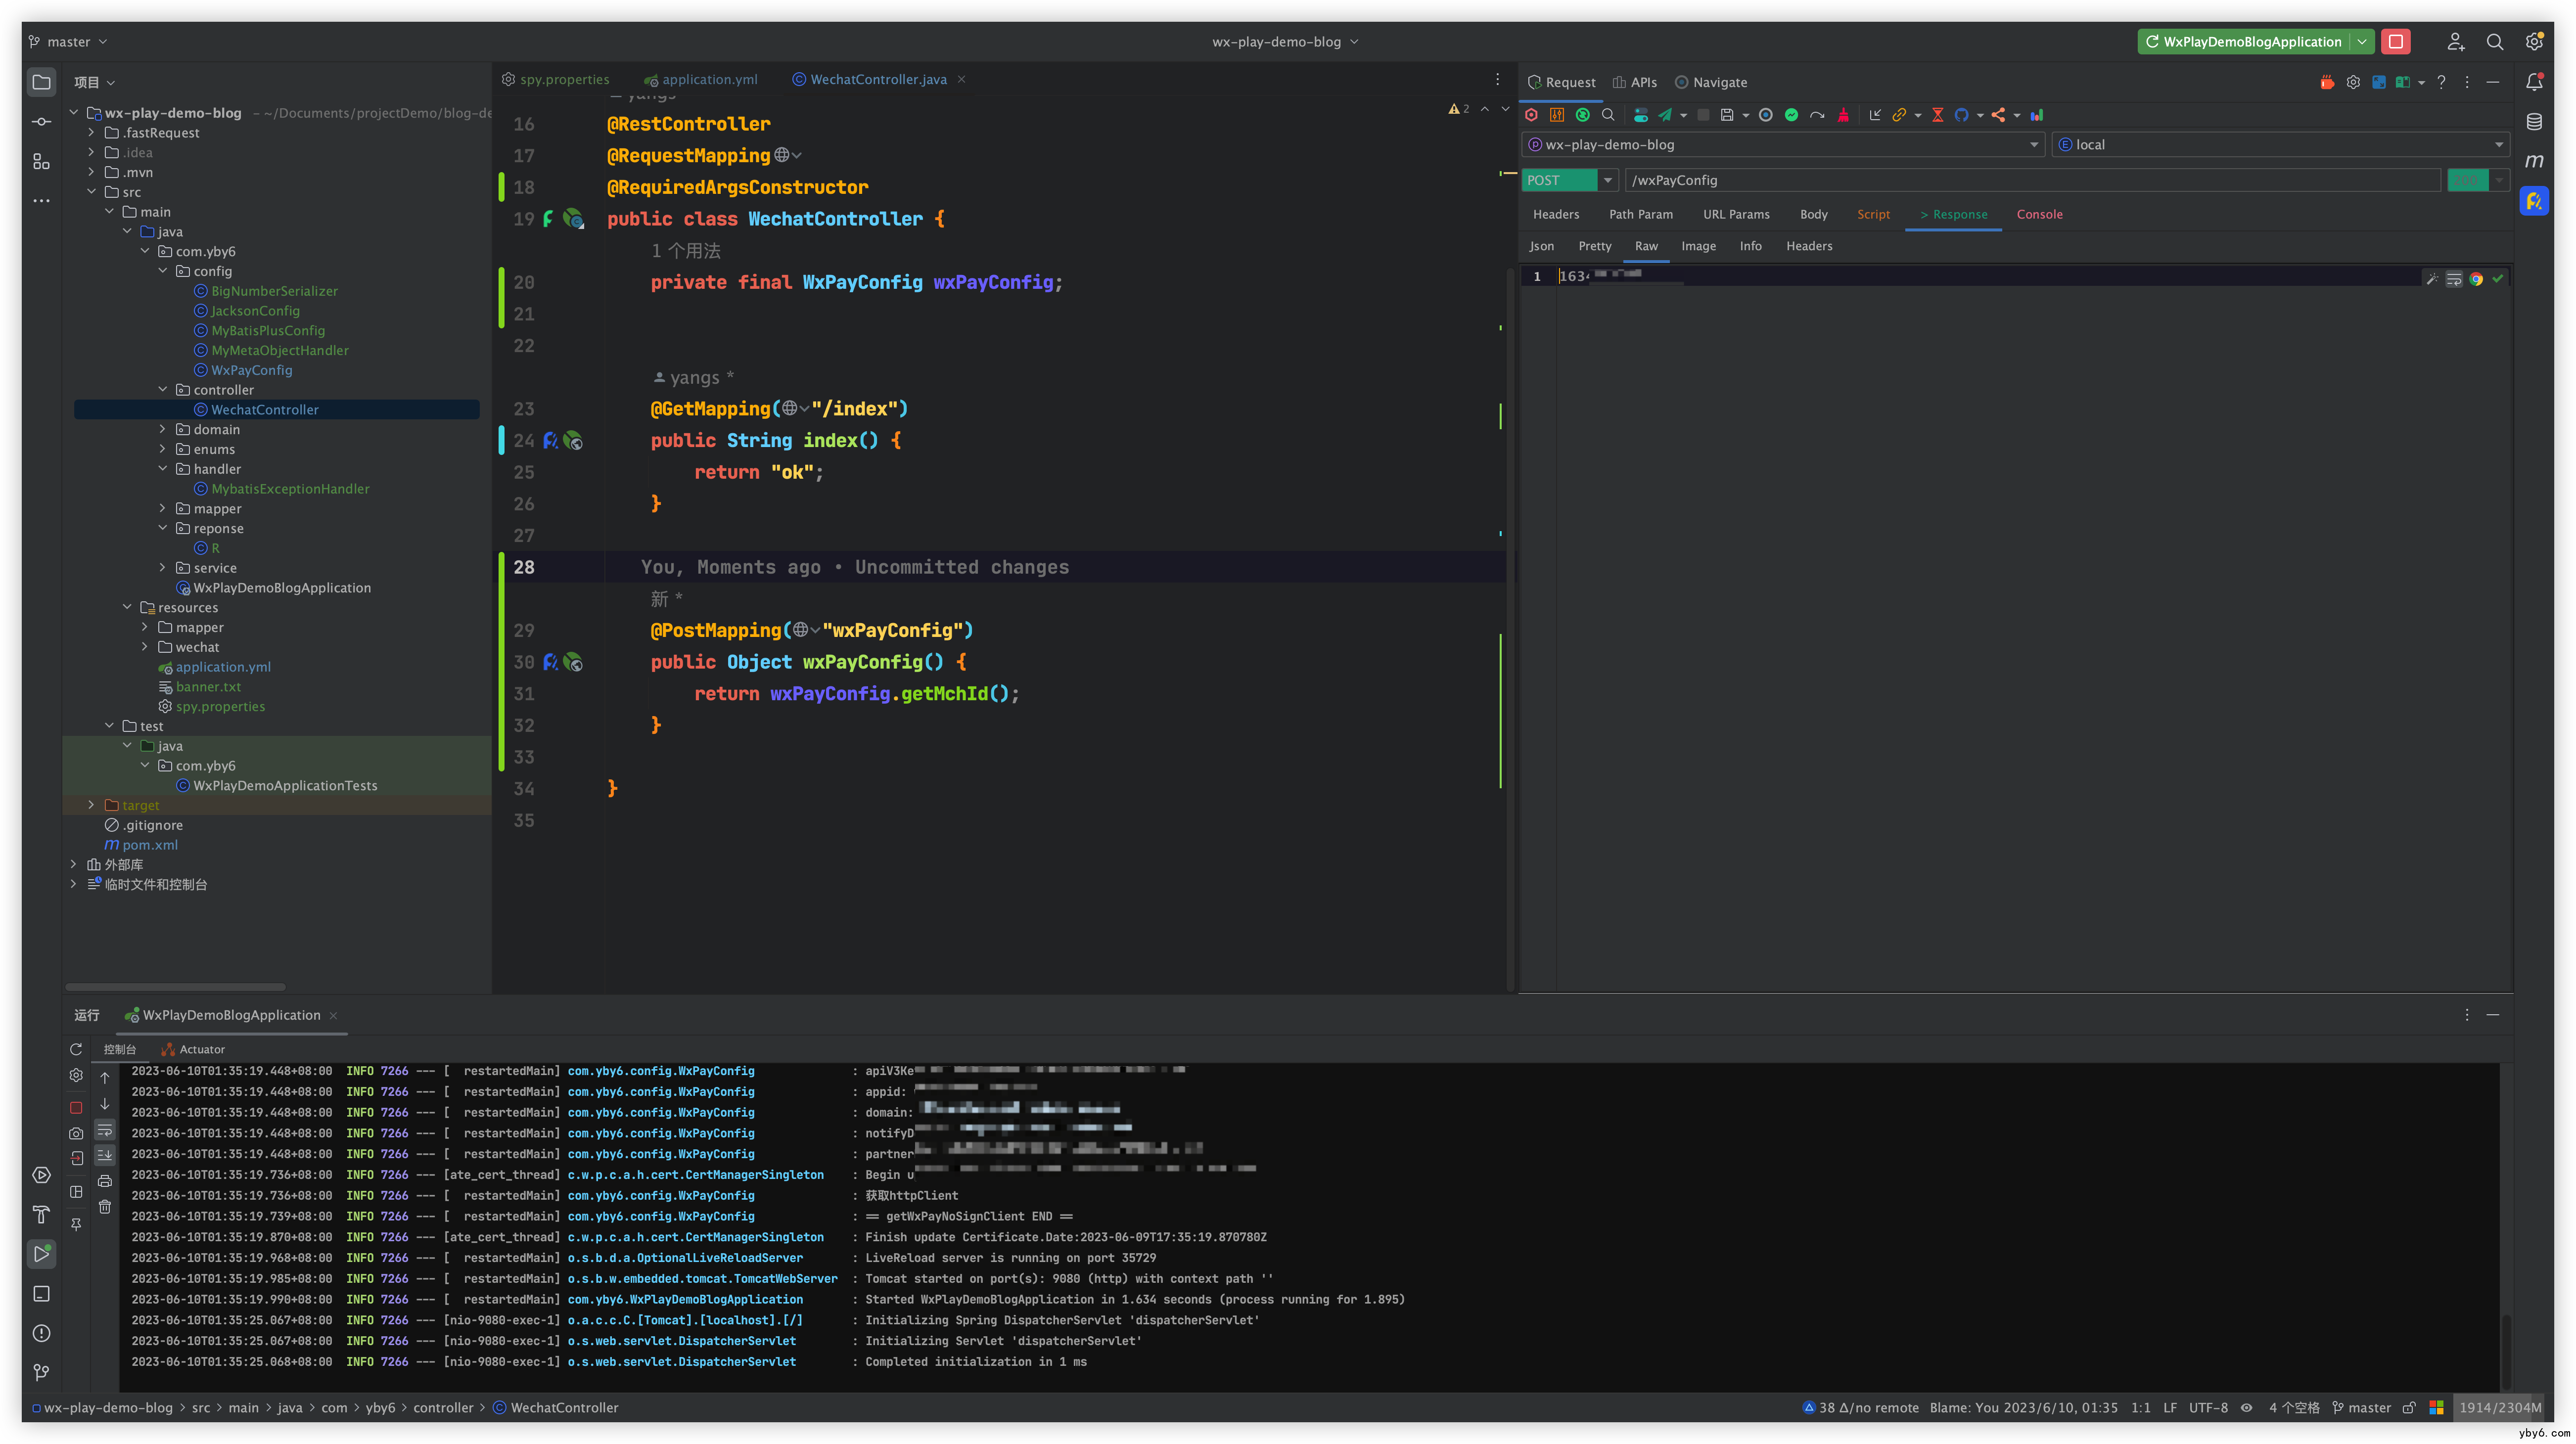Click the floppy disk save icon
This screenshot has width=2576, height=1444.
[x=1726, y=115]
